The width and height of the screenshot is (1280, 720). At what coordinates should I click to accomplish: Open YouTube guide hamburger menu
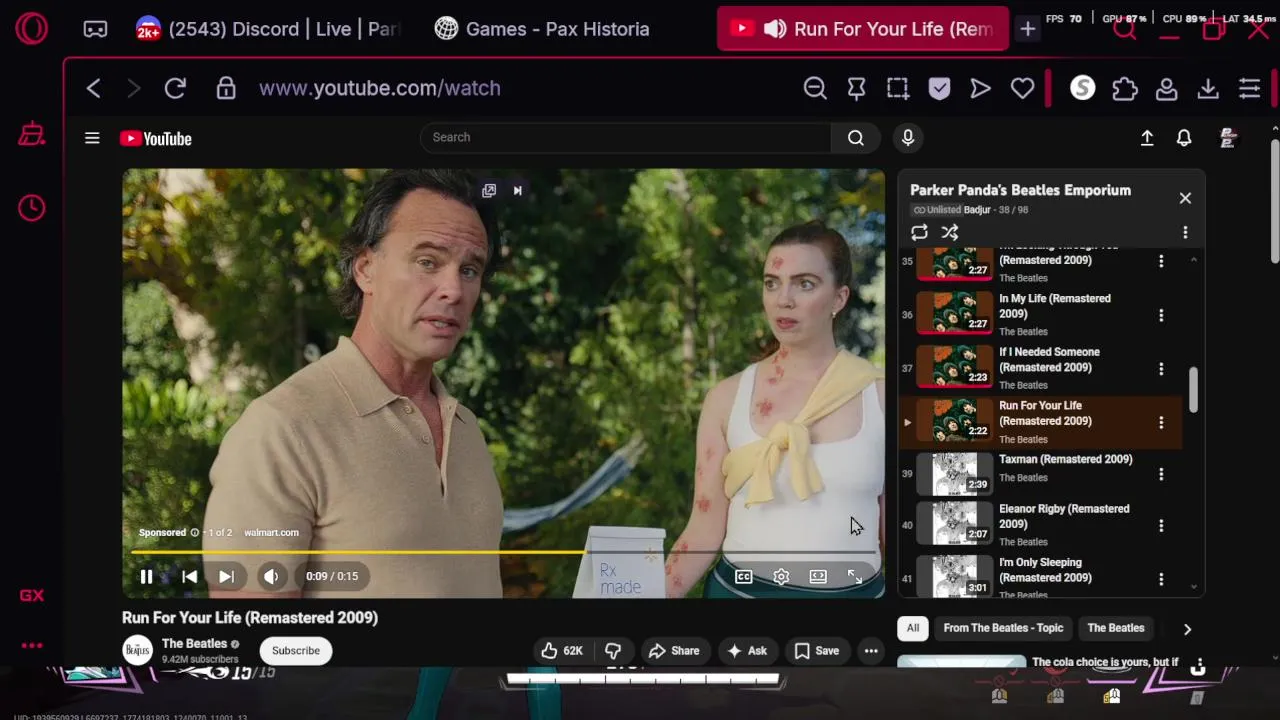(92, 138)
